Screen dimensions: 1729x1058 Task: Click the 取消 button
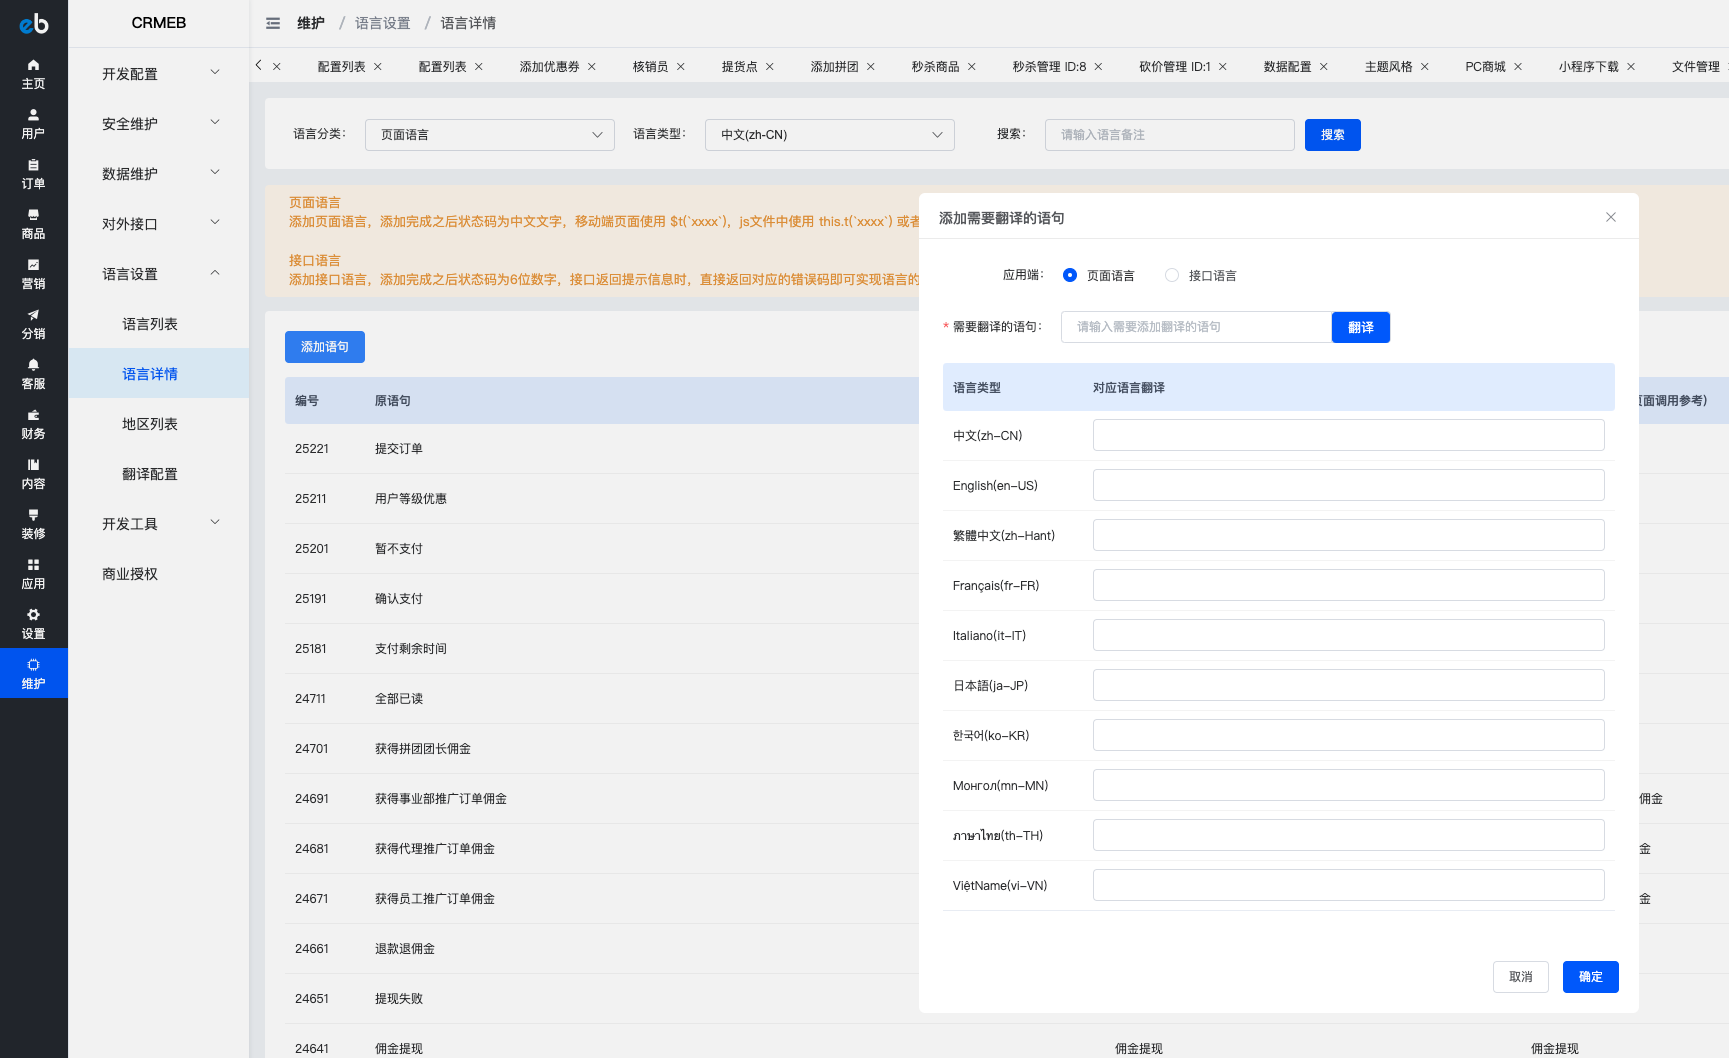[x=1521, y=977]
